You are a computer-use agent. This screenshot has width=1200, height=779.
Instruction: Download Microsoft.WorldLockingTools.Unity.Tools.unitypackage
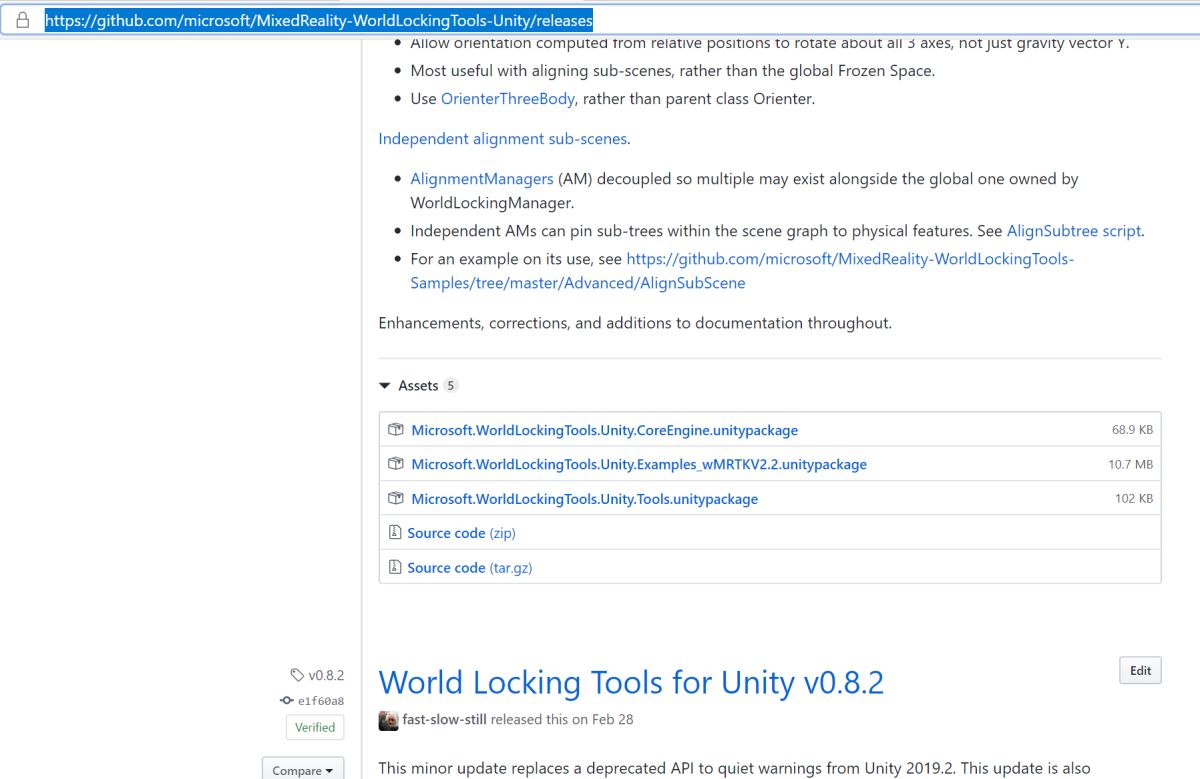point(584,499)
